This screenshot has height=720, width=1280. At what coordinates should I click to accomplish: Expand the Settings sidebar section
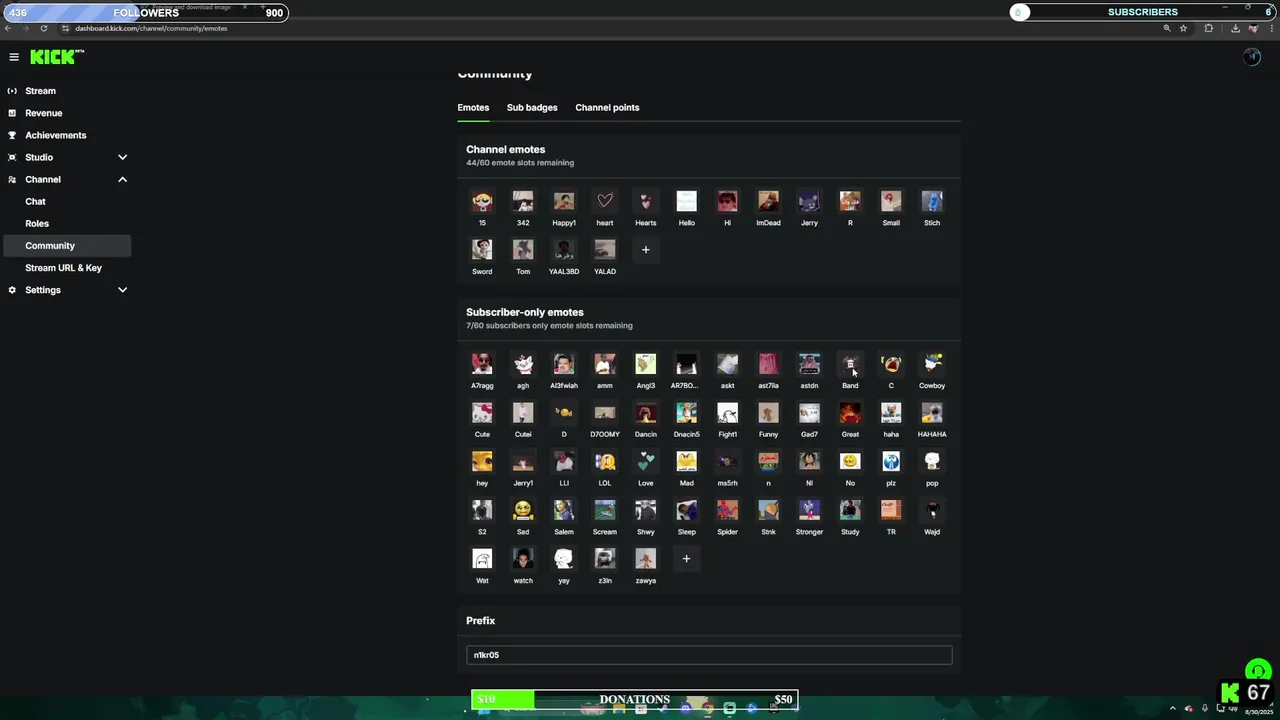point(122,290)
